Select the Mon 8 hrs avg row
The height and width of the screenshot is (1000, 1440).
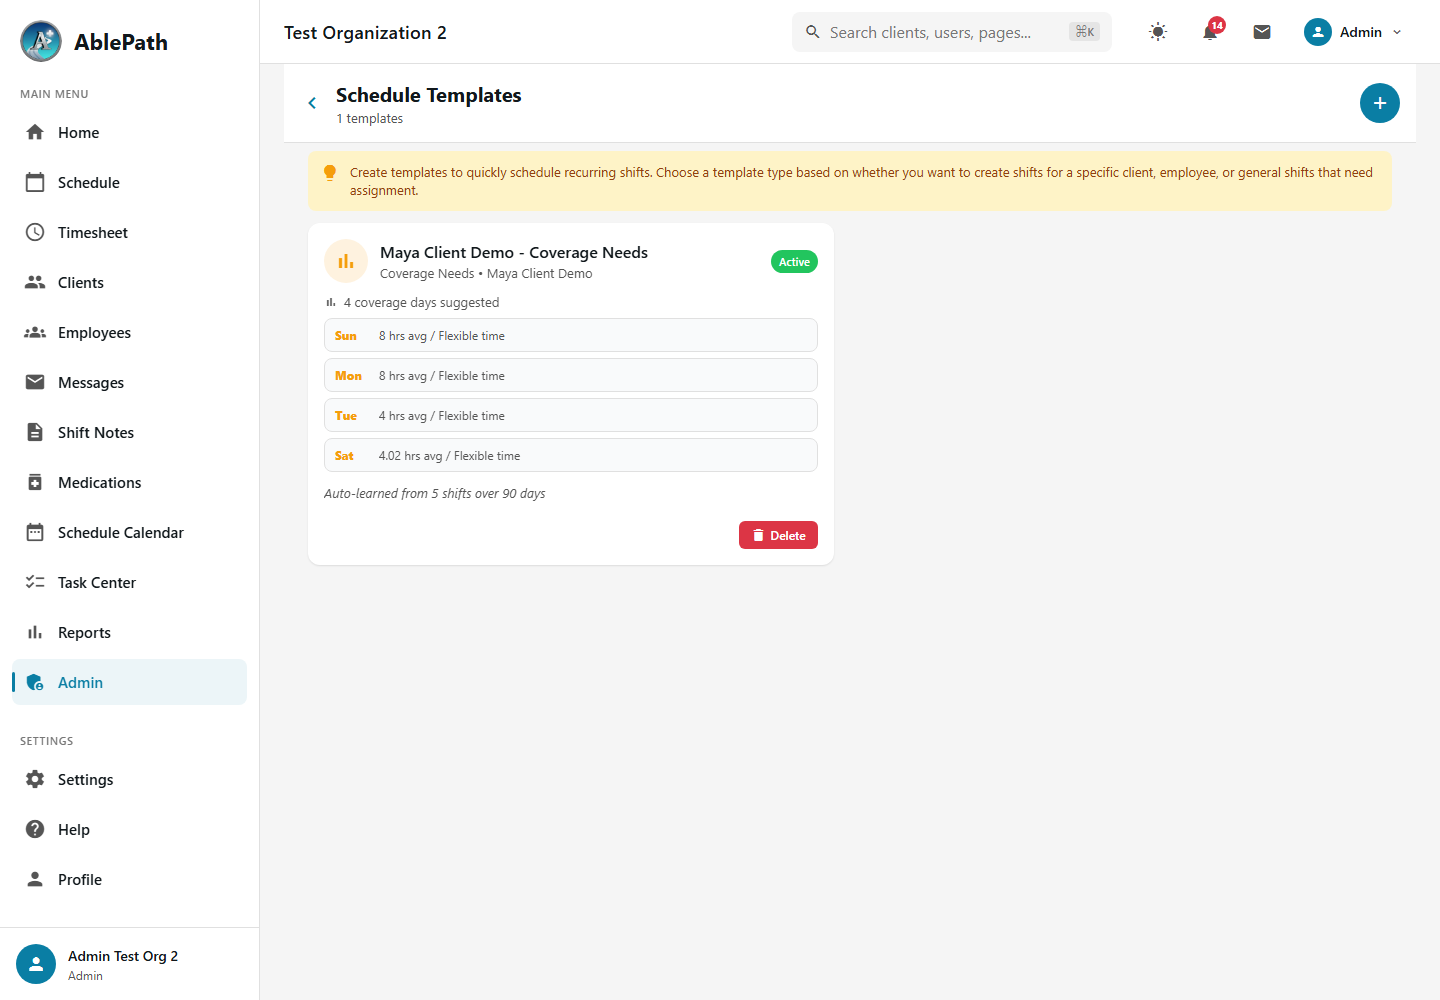coord(571,375)
